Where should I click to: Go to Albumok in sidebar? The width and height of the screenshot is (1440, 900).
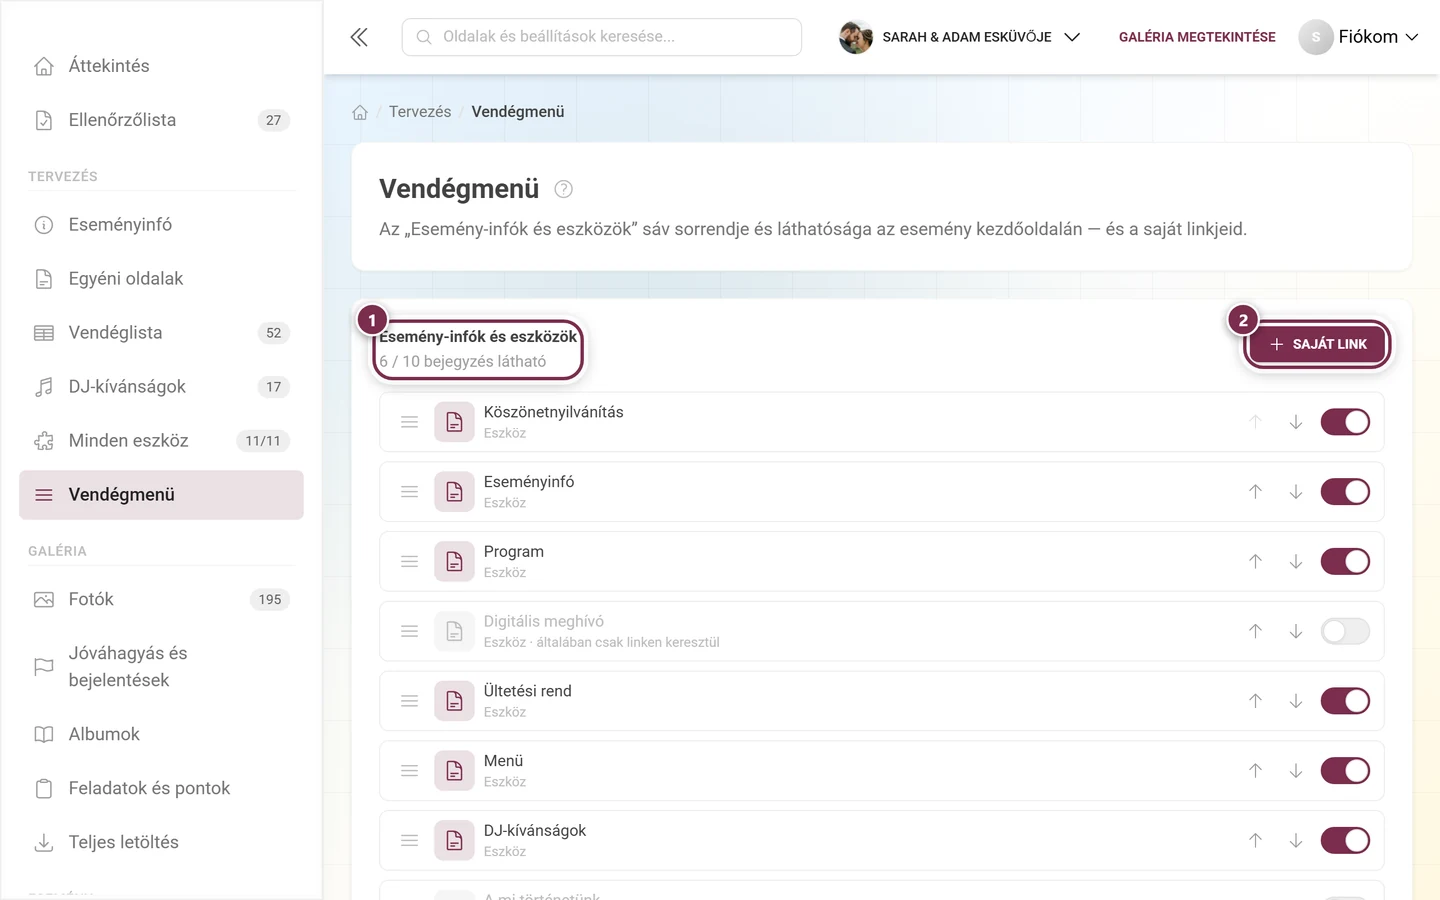[161, 734]
